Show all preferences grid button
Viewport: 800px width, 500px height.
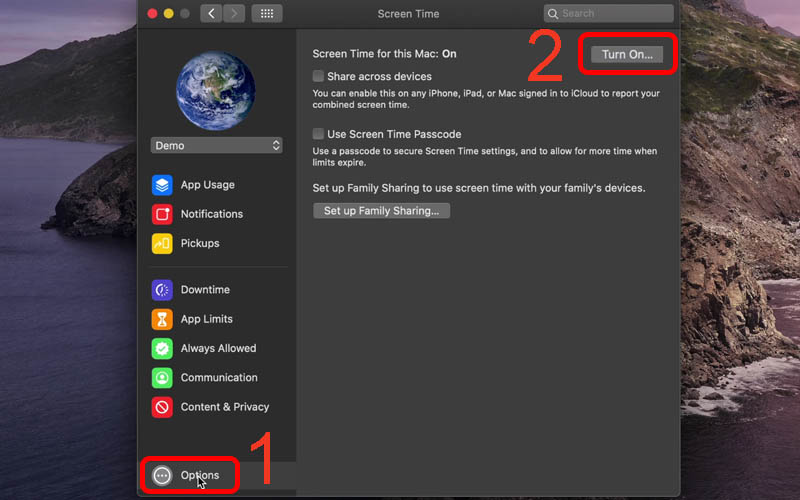click(267, 14)
